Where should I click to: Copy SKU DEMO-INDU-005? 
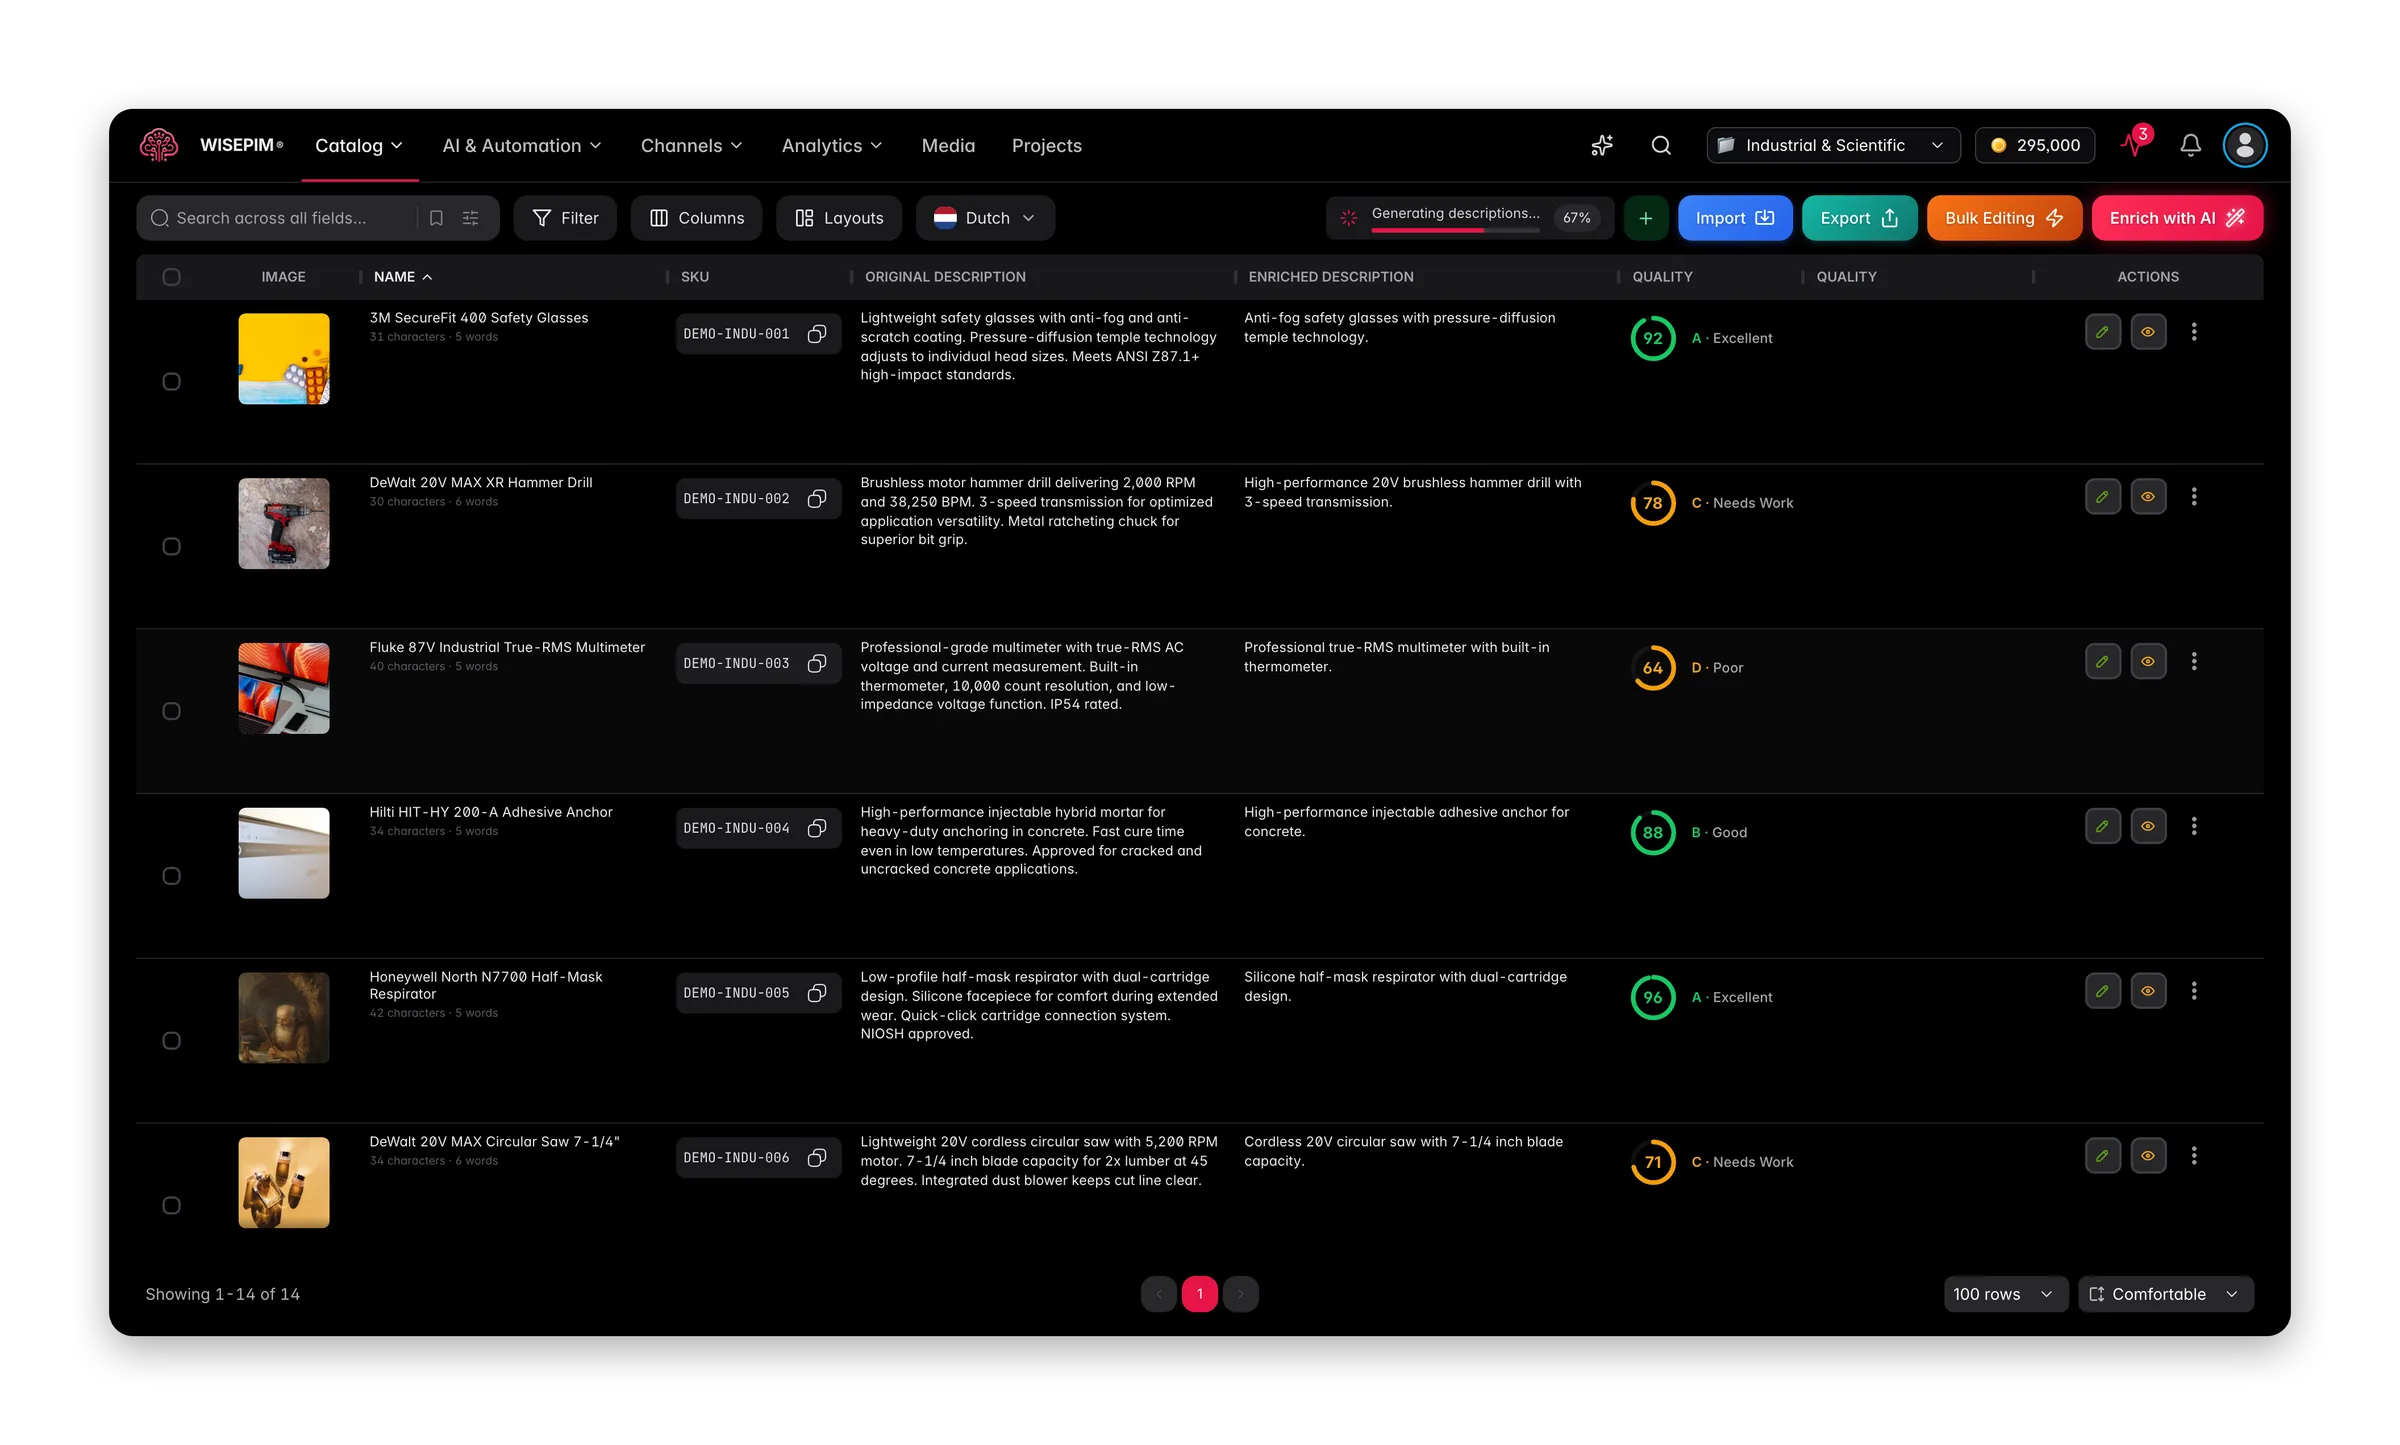click(x=817, y=993)
